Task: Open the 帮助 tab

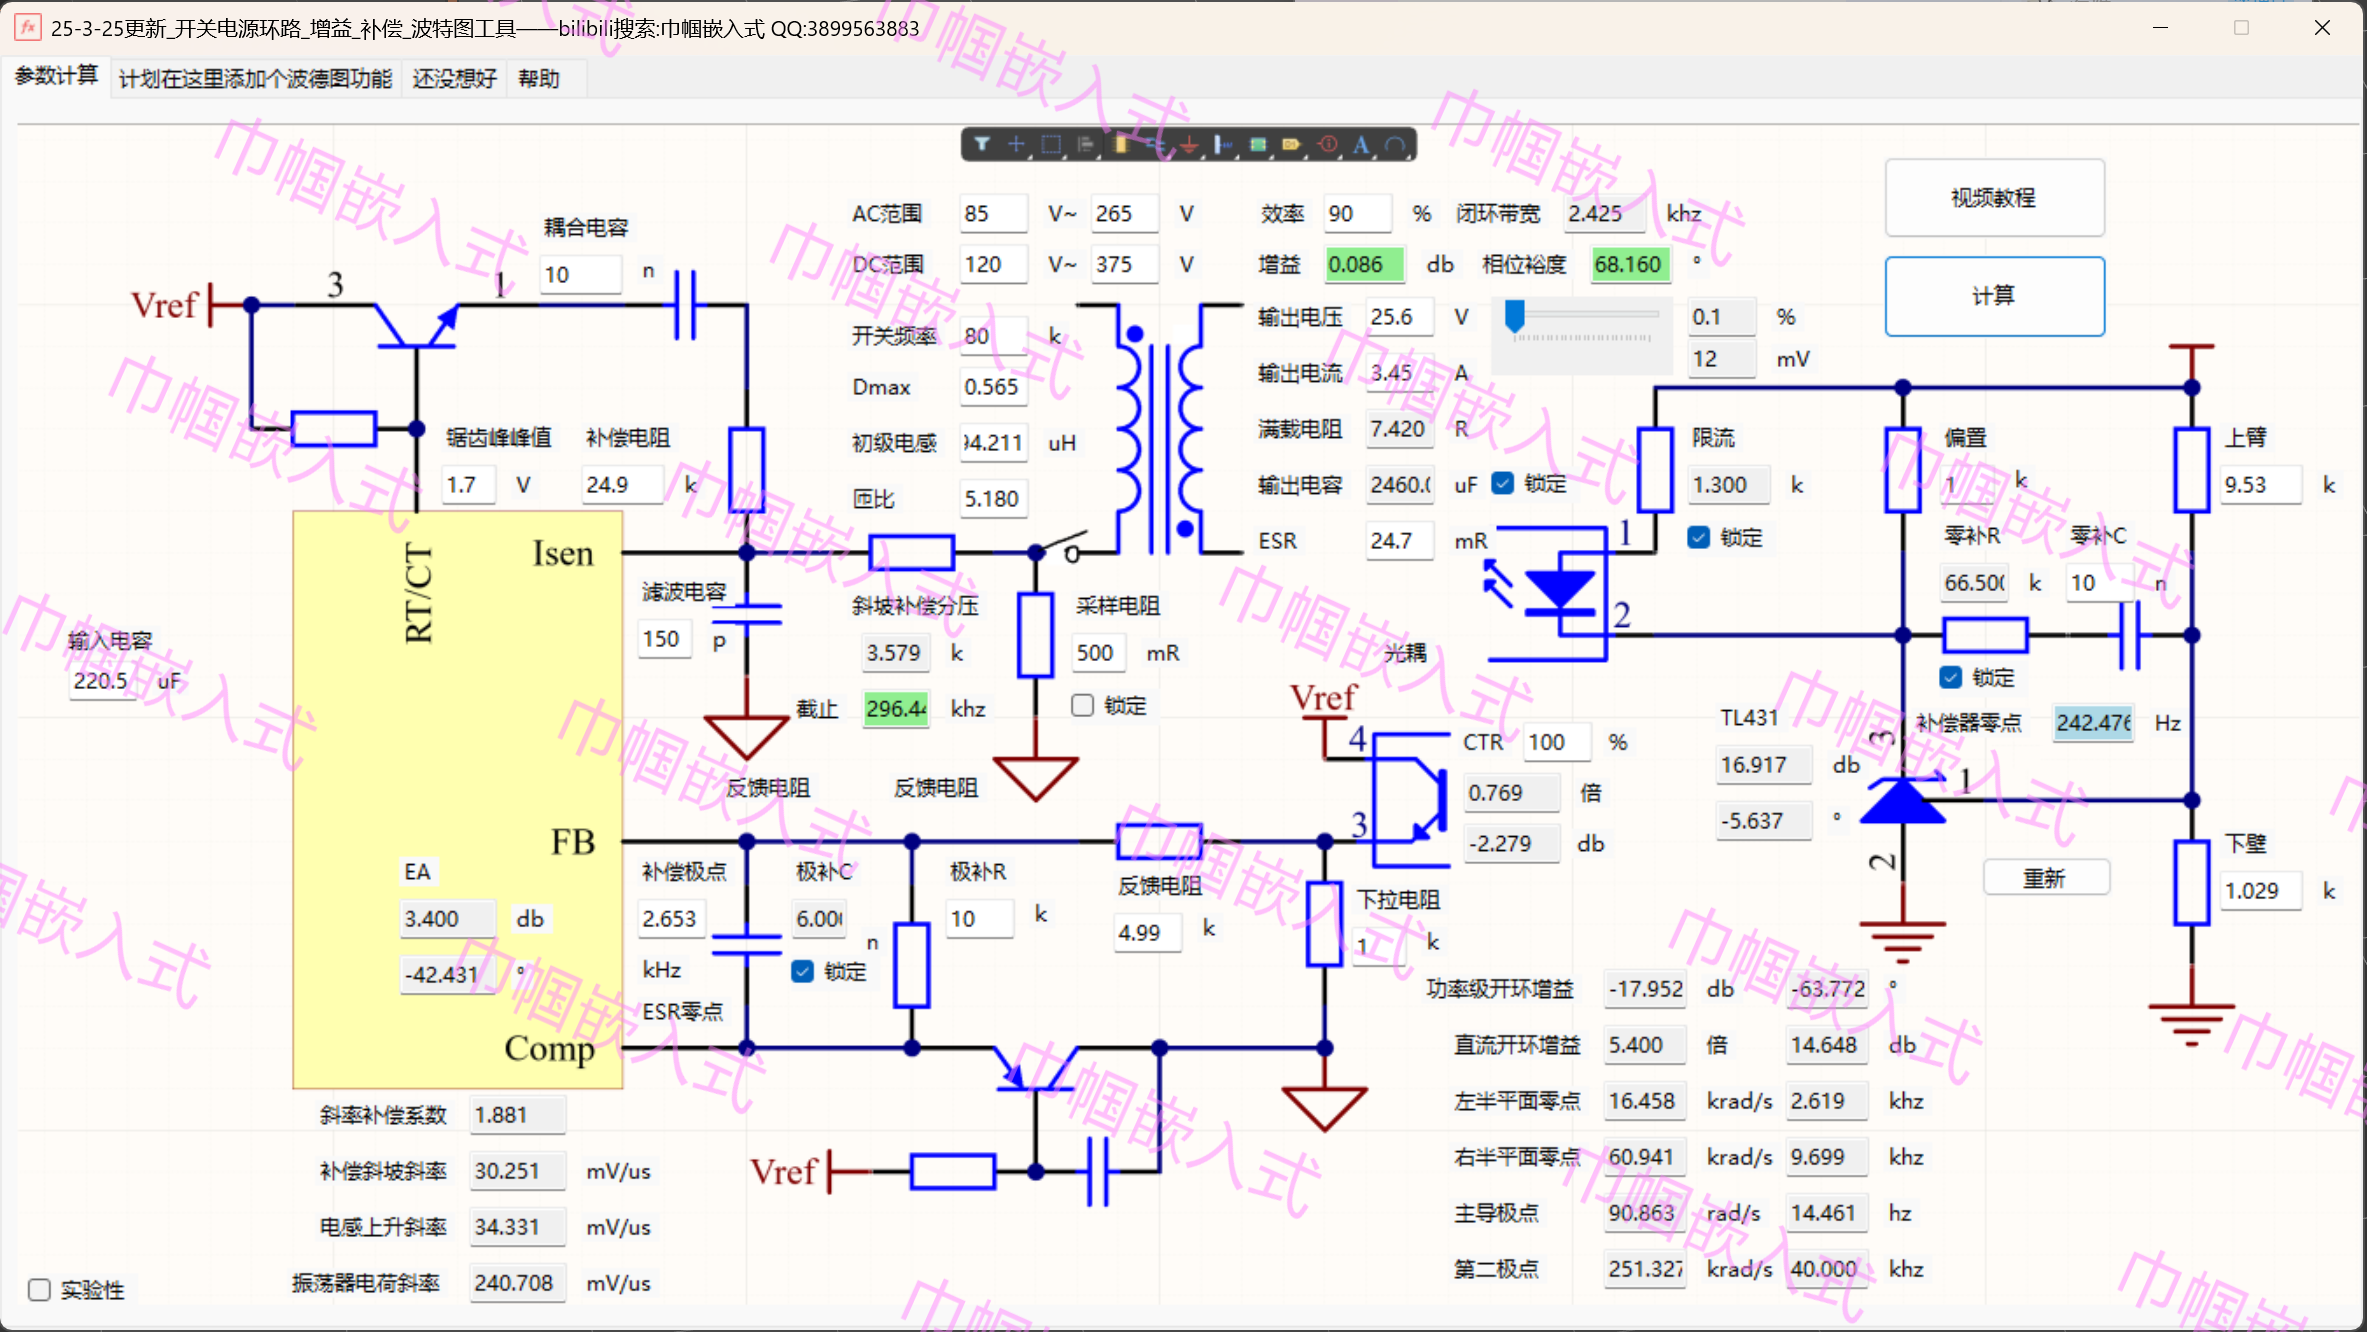Action: point(539,79)
